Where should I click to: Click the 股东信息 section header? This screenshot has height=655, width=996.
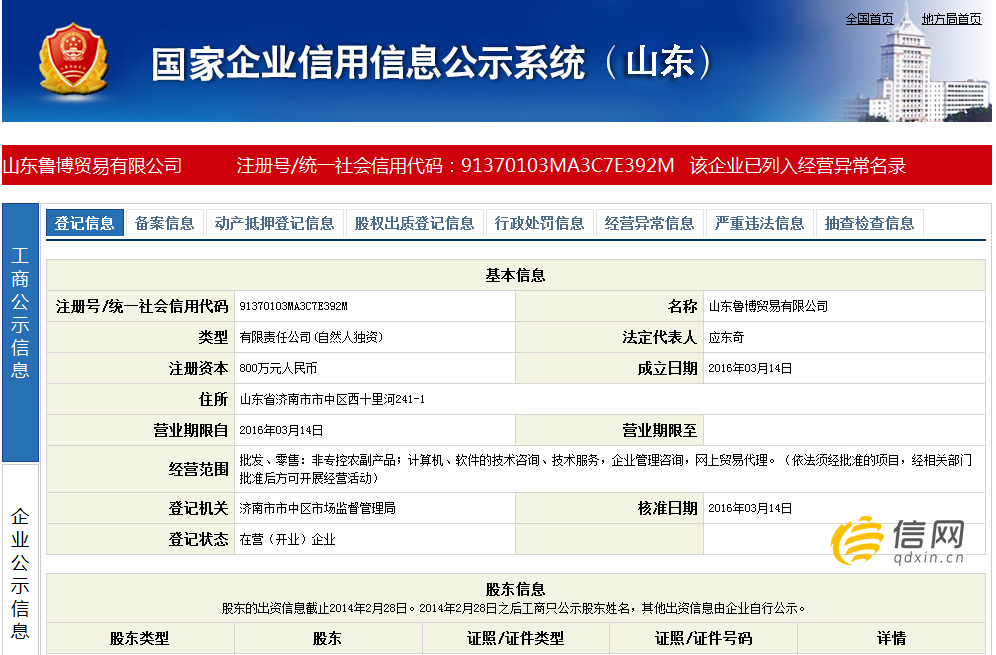(515, 589)
